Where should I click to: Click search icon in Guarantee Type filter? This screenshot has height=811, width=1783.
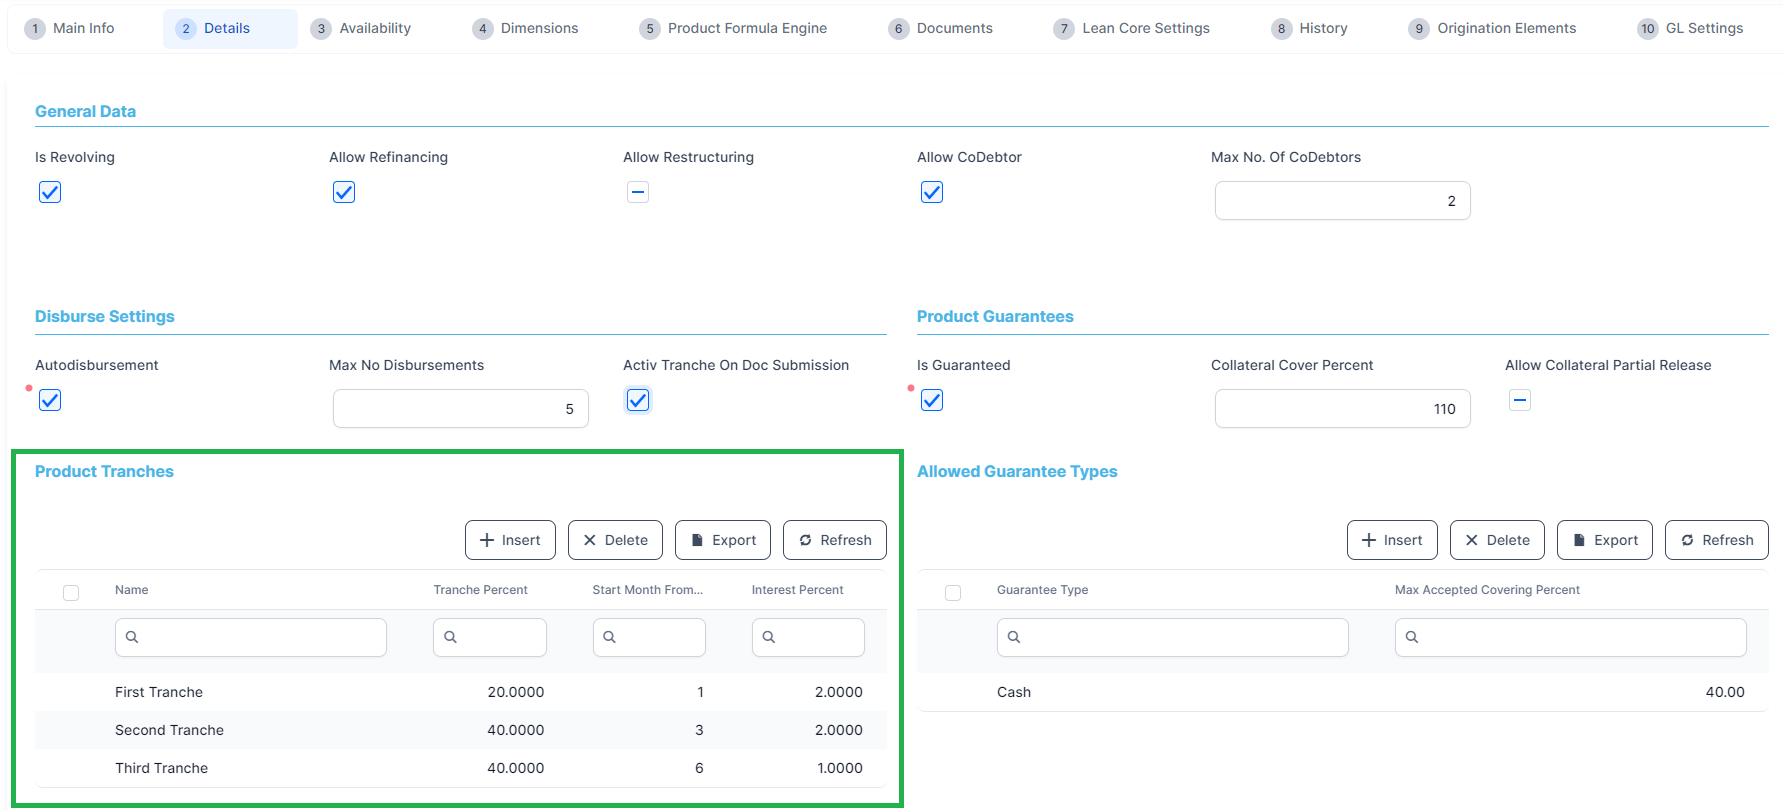tap(1014, 637)
